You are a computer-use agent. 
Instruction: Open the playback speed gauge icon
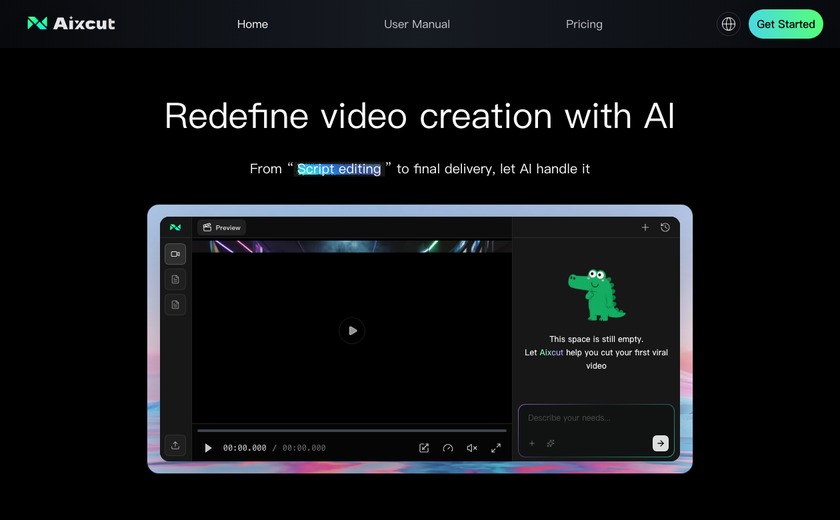(x=448, y=448)
